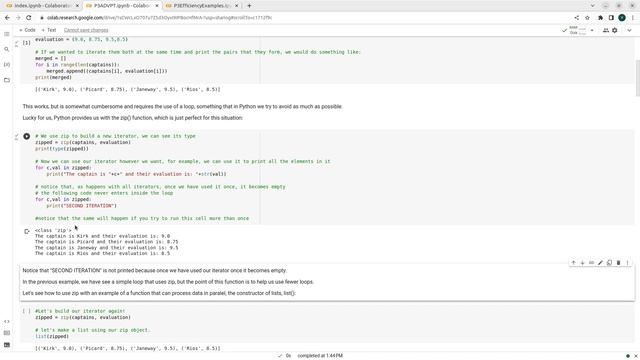Add a new Code cell

(x=27, y=30)
